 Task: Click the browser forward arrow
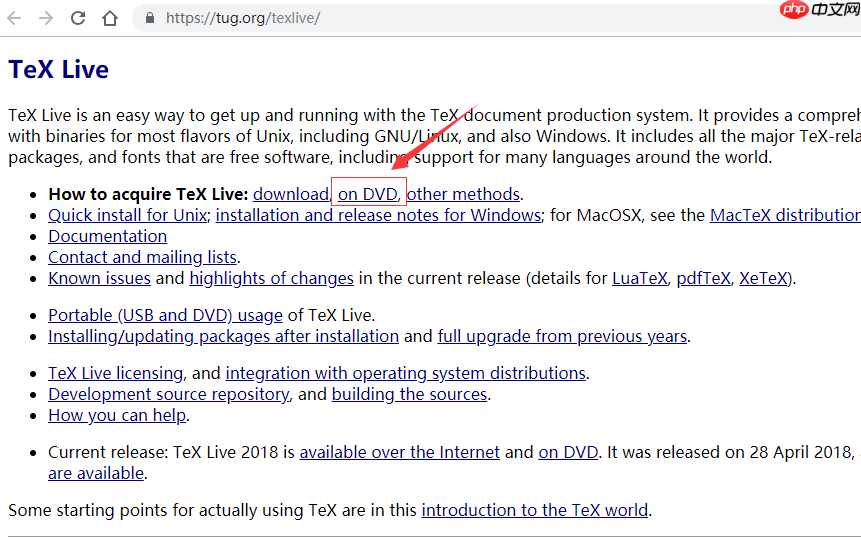pyautogui.click(x=46, y=18)
